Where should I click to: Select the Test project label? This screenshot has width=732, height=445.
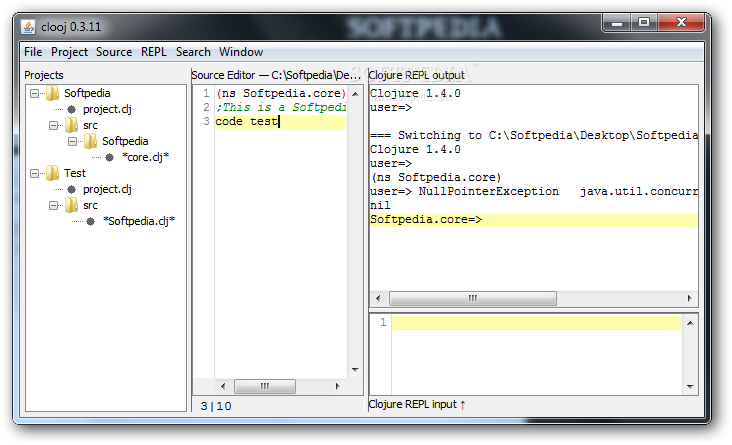pyautogui.click(x=75, y=173)
